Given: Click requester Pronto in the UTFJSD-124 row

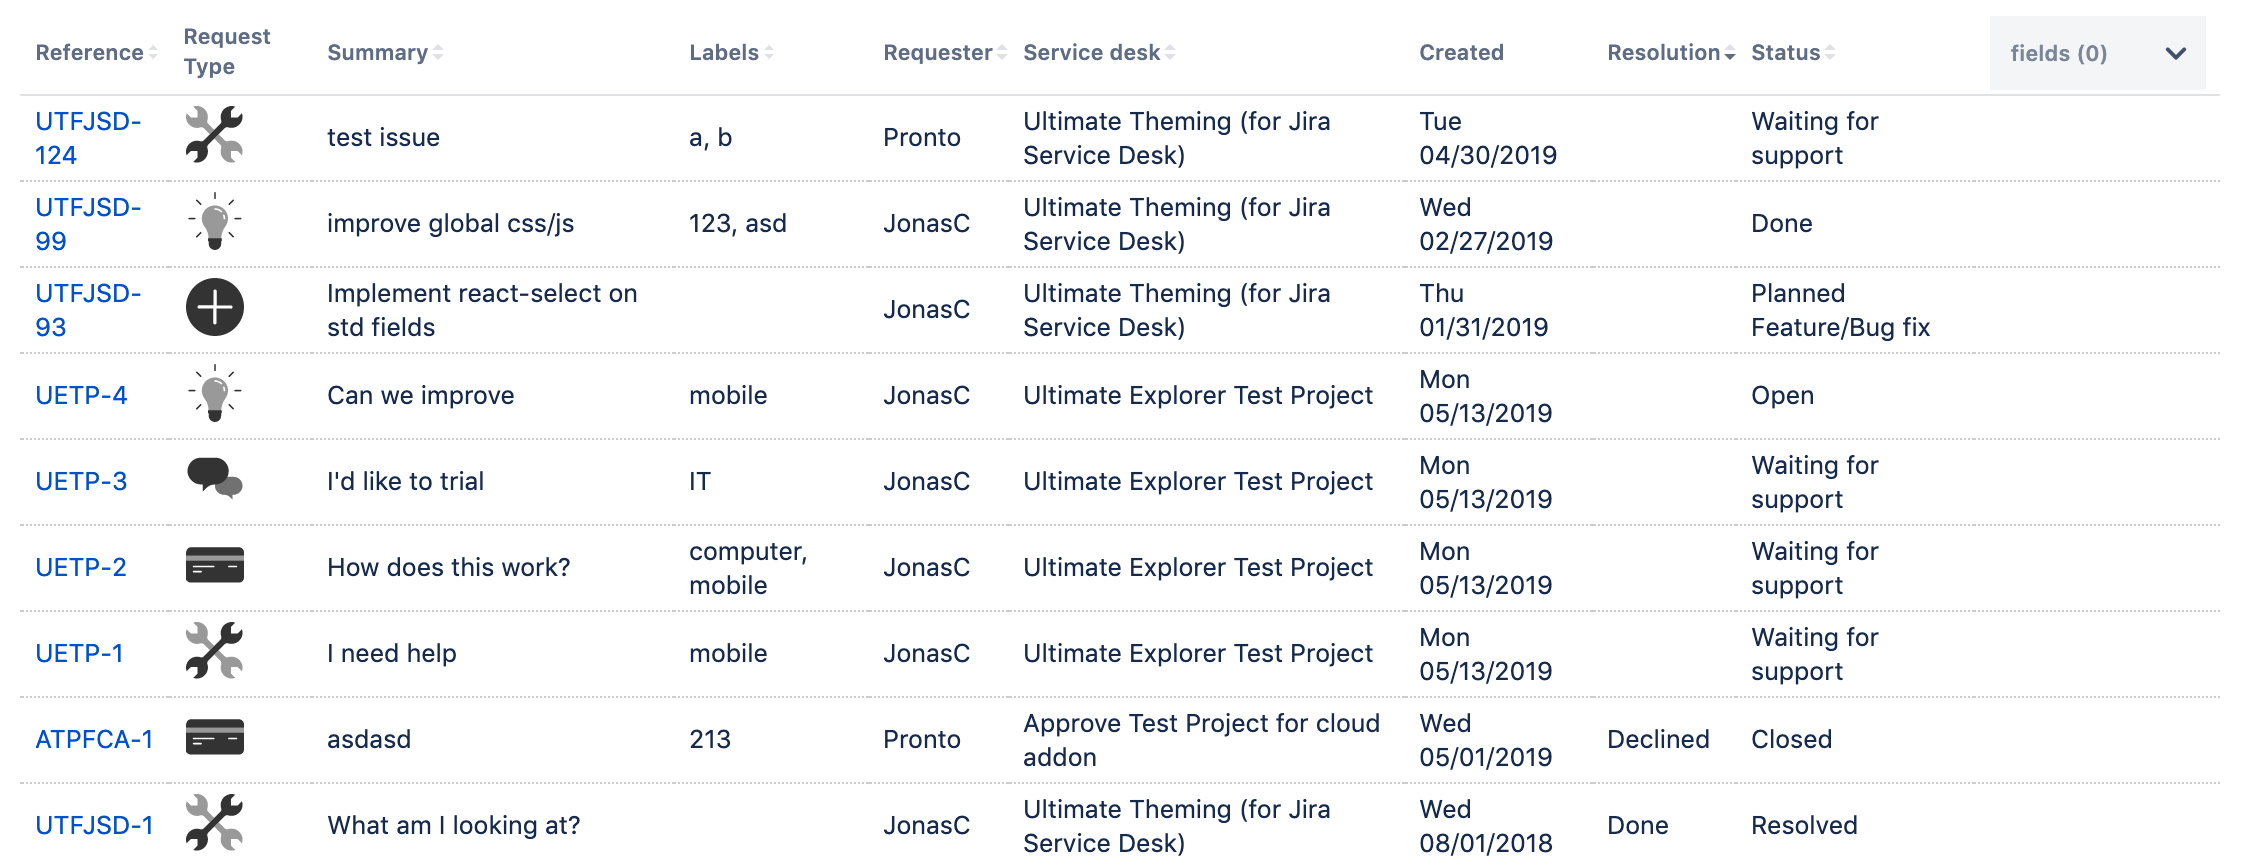Looking at the screenshot, I should 921,137.
